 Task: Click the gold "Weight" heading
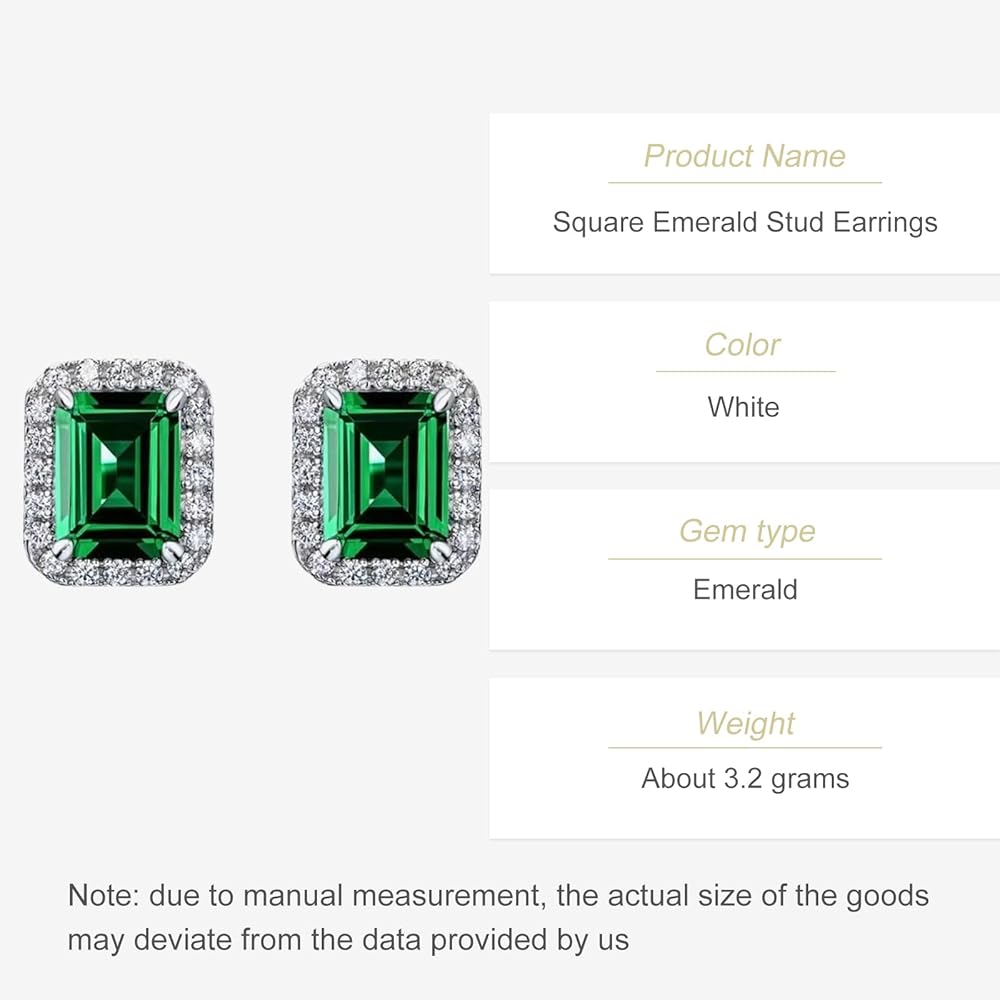745,723
